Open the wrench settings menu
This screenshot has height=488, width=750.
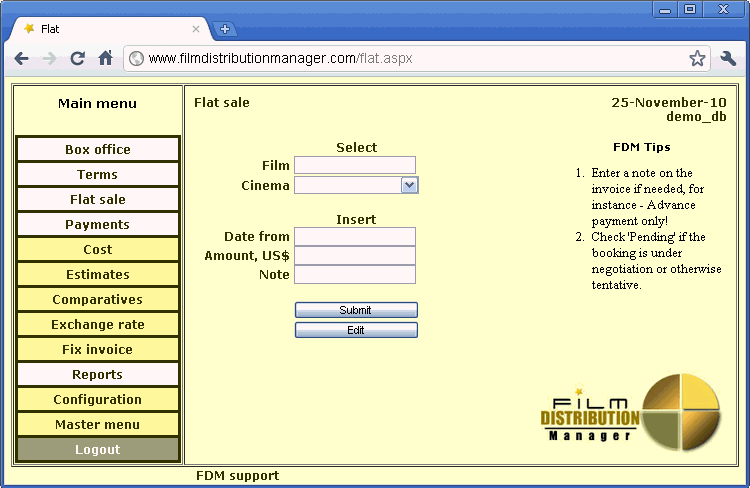click(728, 59)
